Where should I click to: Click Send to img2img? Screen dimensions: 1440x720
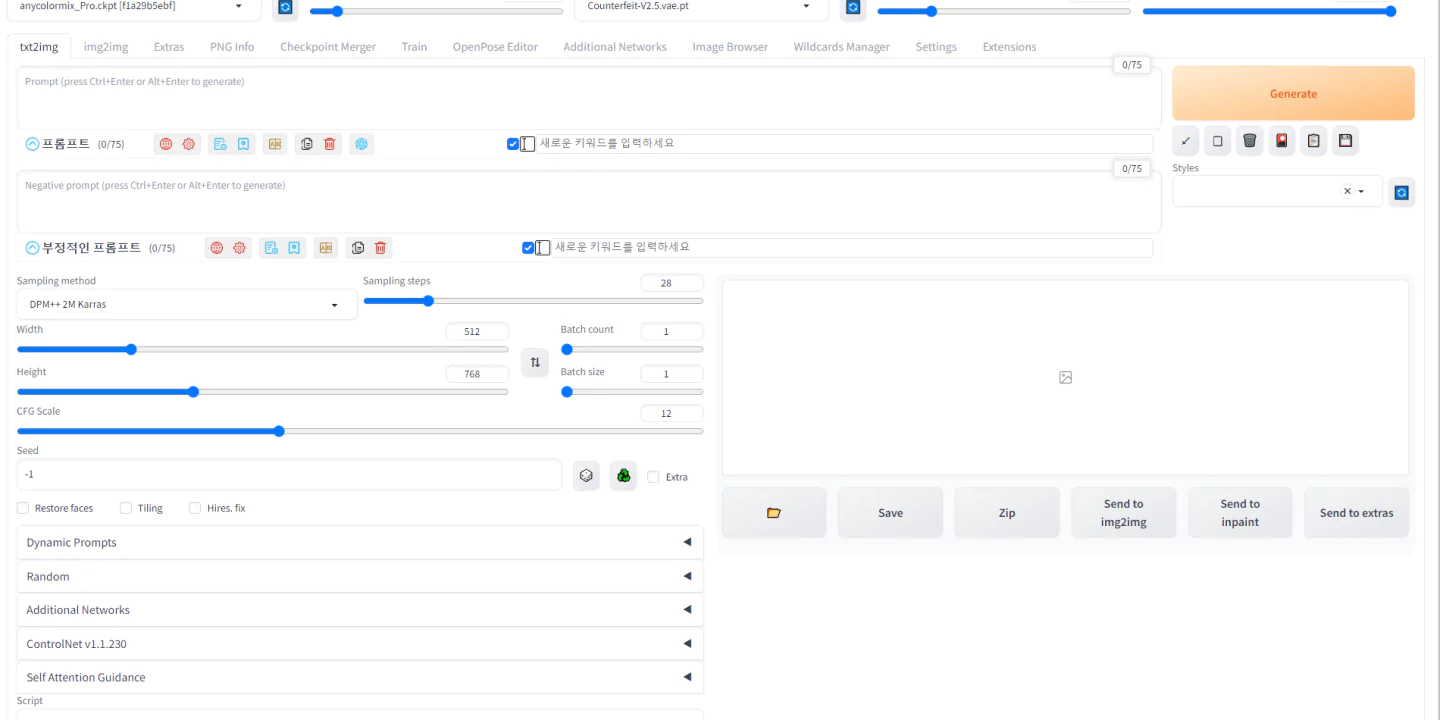(1124, 513)
